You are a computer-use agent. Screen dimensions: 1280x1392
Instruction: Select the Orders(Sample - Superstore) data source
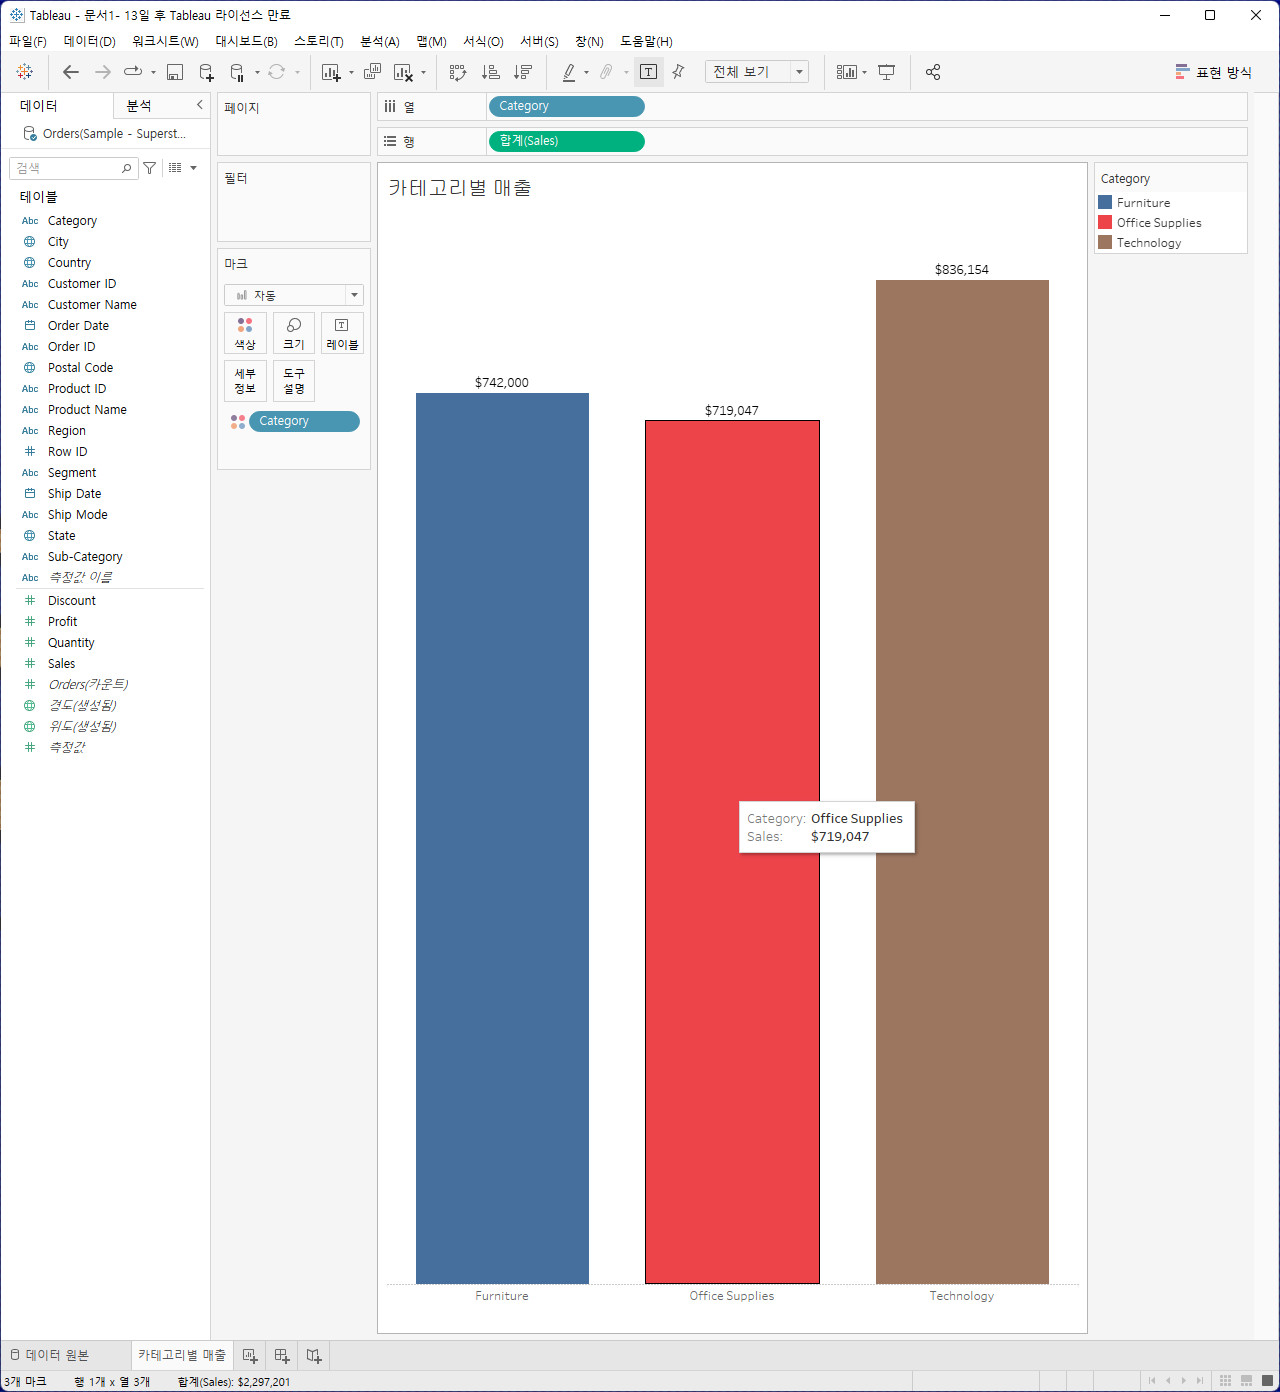point(105,134)
